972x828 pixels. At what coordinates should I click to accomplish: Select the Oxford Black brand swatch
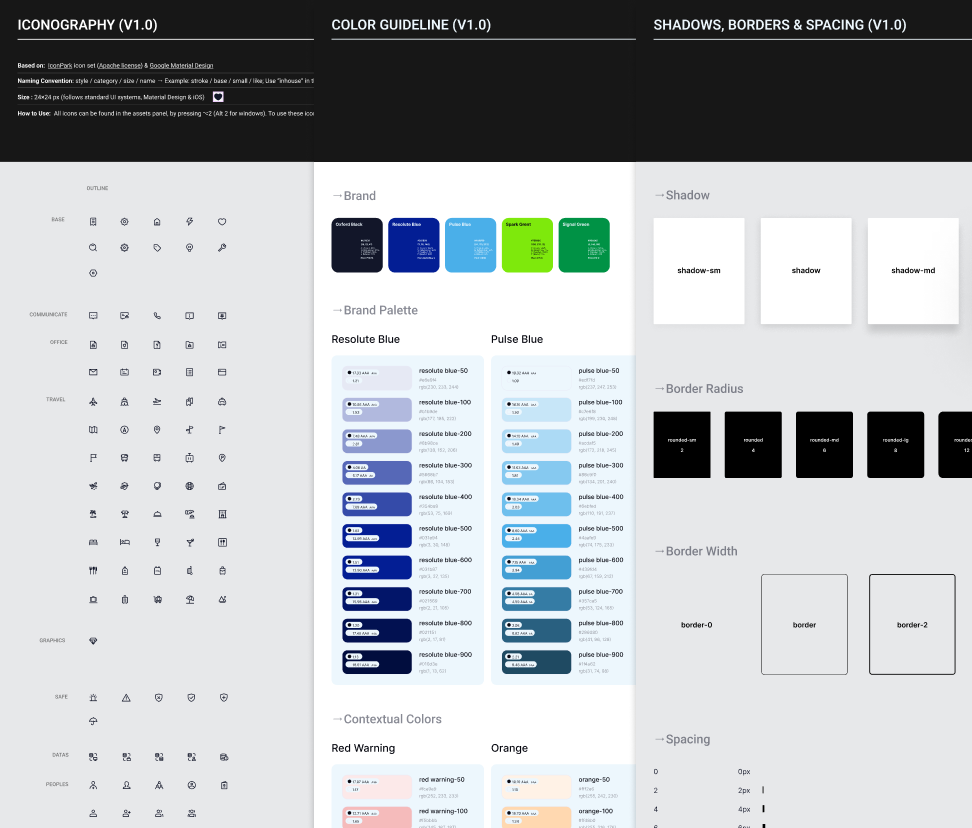(x=357, y=245)
